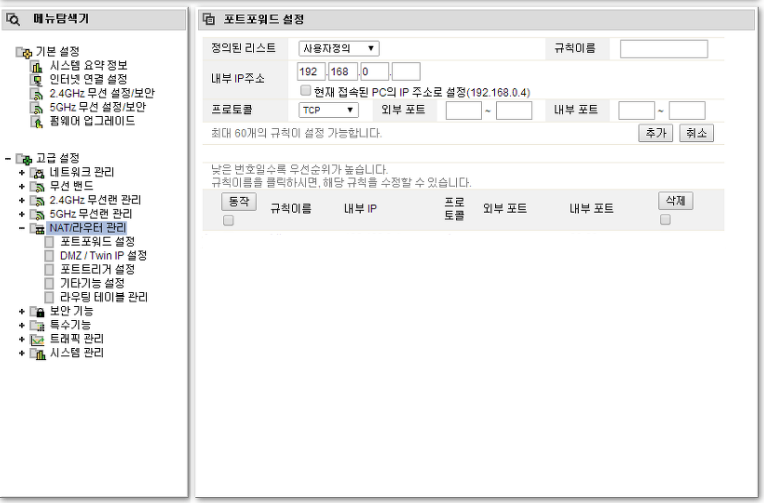Check 현재 접속된 PC의 IP 주소로 설정 box
The width and height of the screenshot is (766, 503).
(x=305, y=90)
